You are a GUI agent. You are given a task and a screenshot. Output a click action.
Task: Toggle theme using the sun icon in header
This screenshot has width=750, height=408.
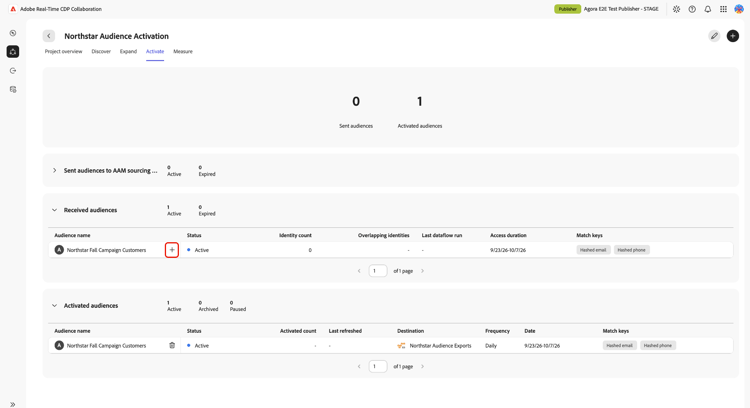pyautogui.click(x=676, y=9)
